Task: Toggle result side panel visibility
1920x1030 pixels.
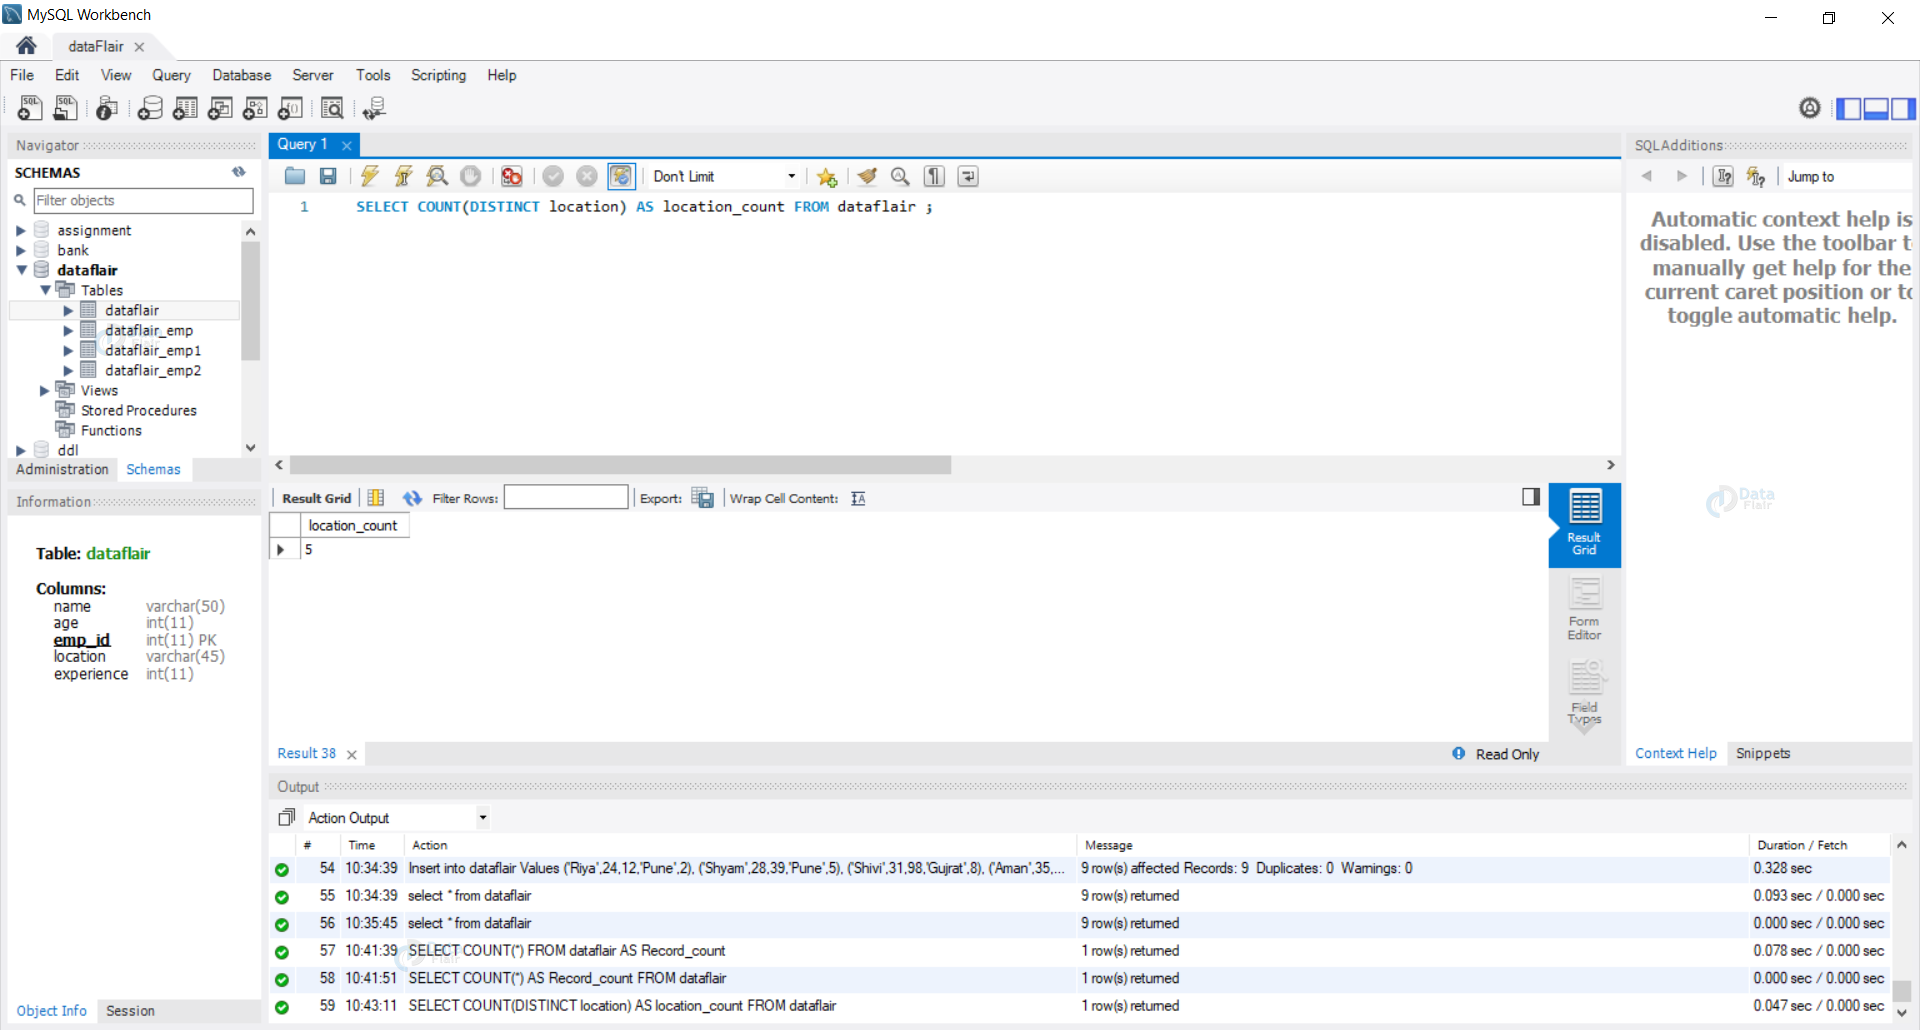Action: 1531,497
